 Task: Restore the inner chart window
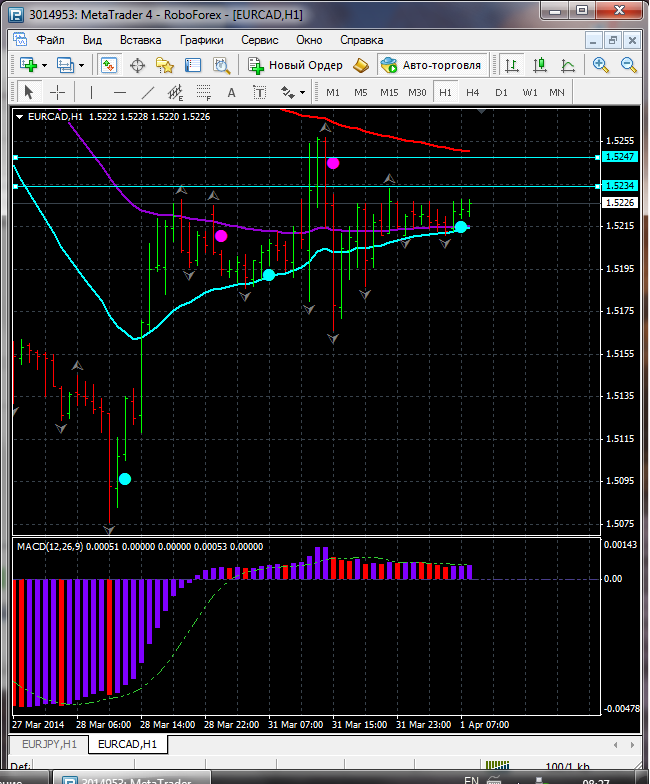(x=612, y=40)
